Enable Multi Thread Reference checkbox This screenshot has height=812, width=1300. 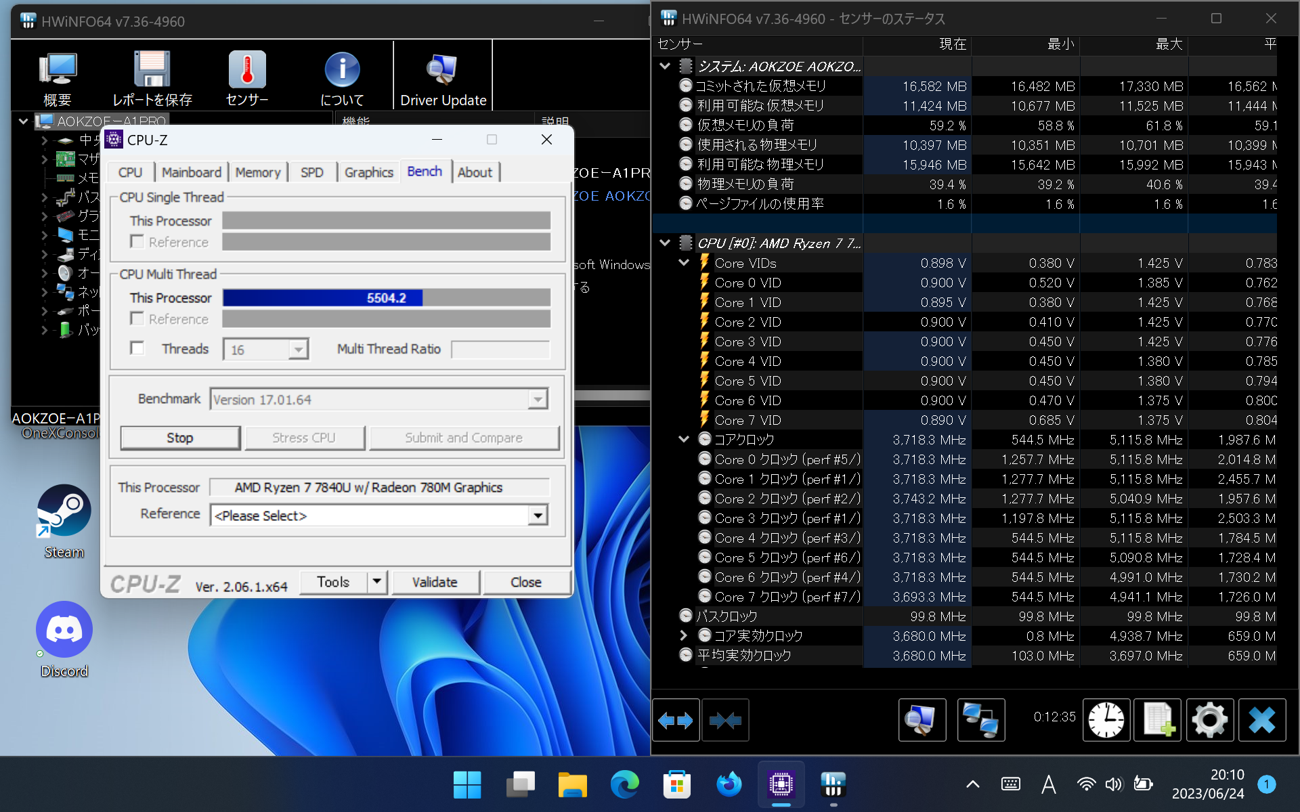137,319
